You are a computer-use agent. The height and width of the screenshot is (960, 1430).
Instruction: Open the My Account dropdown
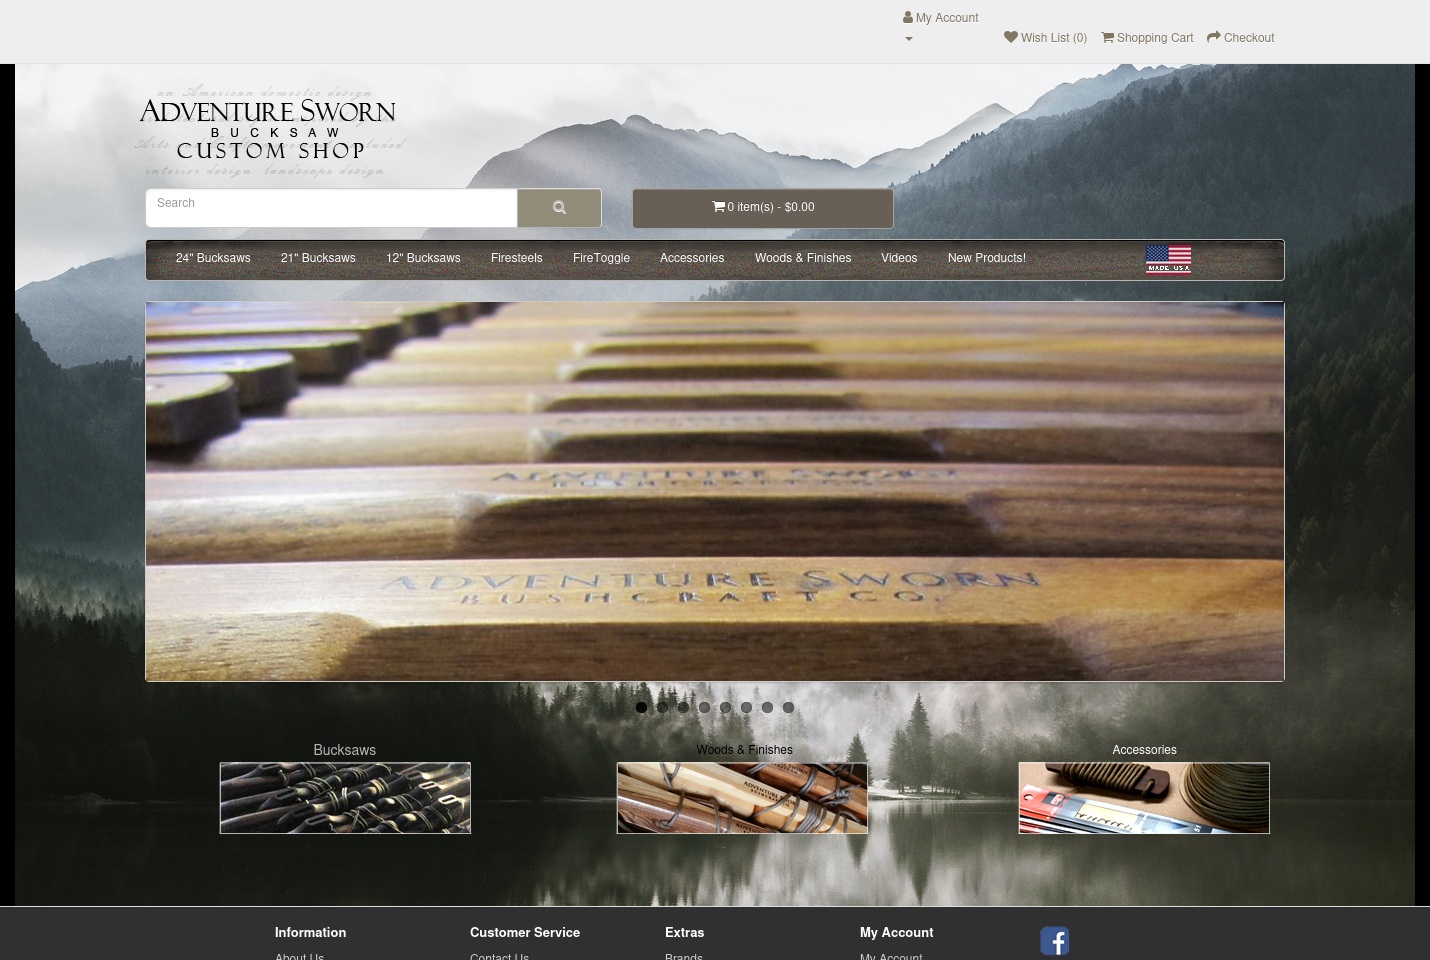940,27
